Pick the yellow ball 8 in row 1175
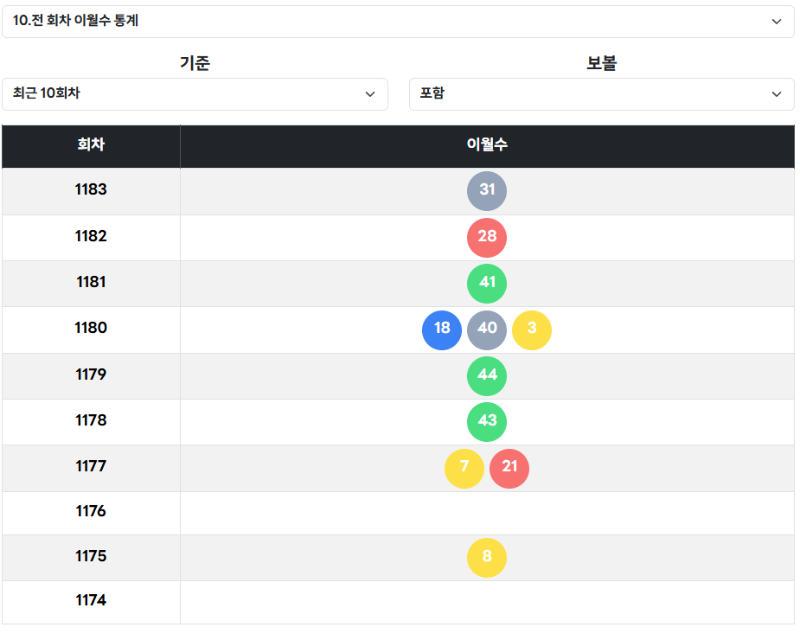Viewport: 800px width, 632px height. [487, 557]
